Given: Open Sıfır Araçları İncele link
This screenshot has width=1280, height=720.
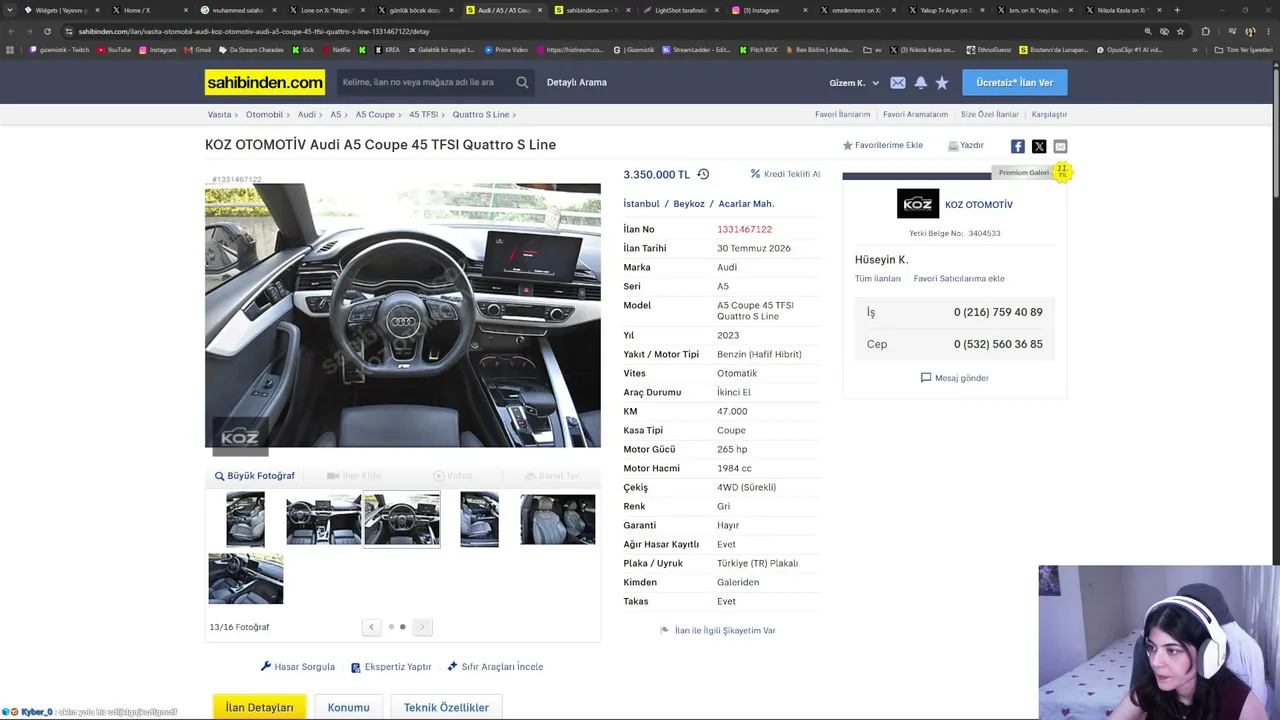Looking at the screenshot, I should tap(495, 667).
